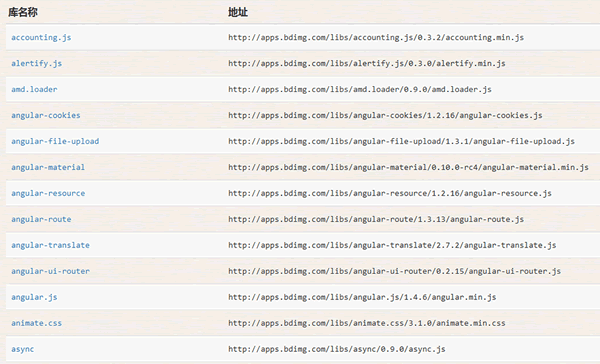Open the accounting.js library link
The width and height of the screenshot is (600, 364).
41,38
